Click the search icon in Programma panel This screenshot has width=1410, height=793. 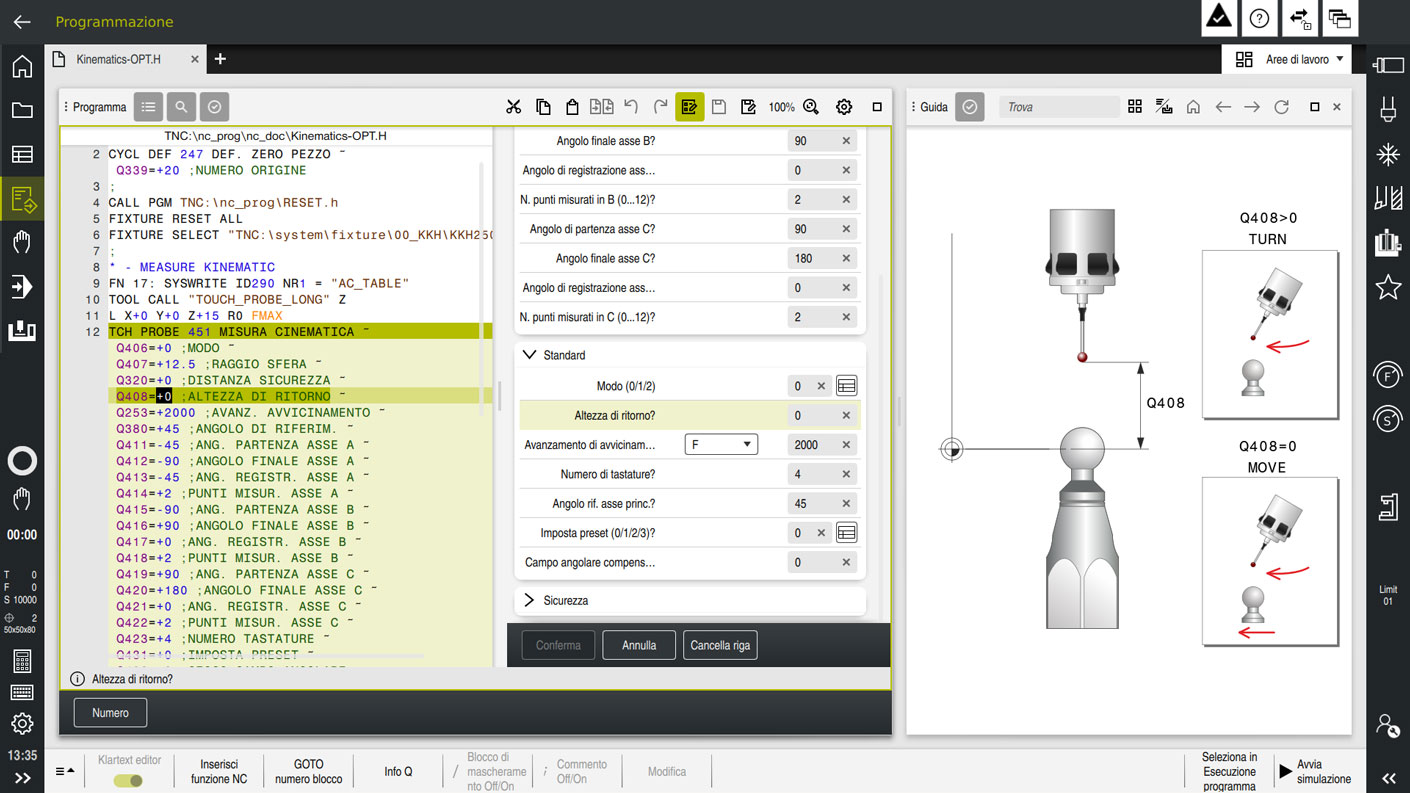click(181, 107)
